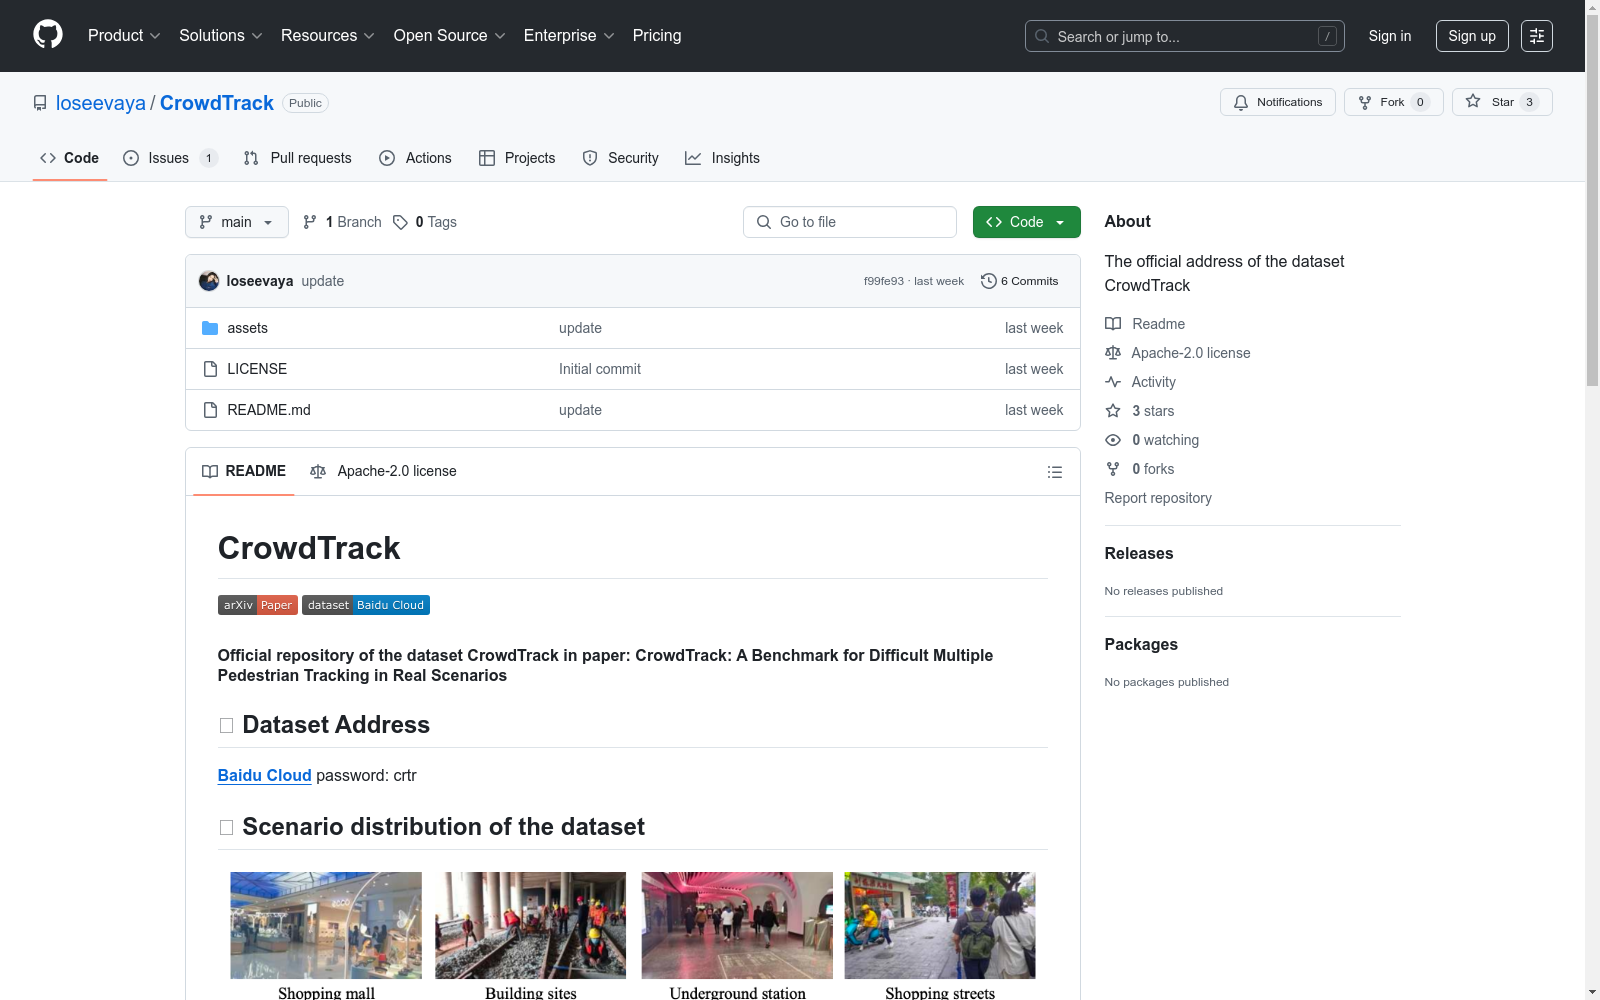Switch to the Pull requests tab
Image resolution: width=1600 pixels, height=1000 pixels.
click(x=298, y=158)
